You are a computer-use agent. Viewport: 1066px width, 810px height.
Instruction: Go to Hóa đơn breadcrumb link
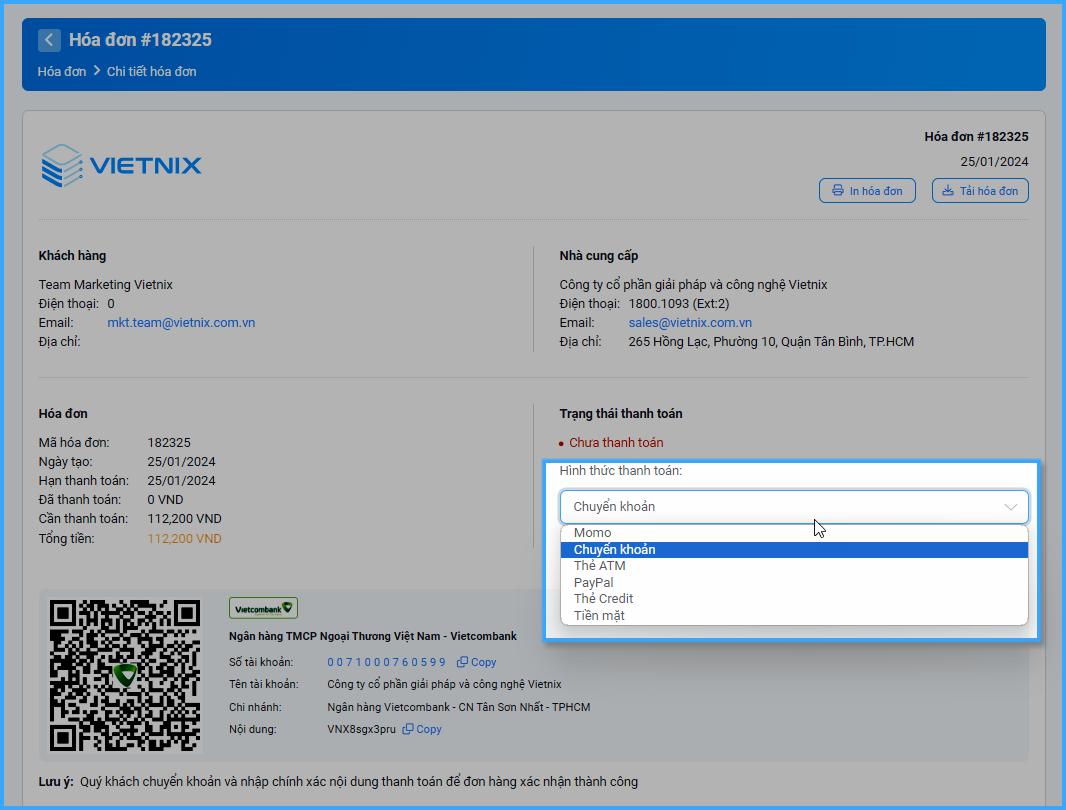62,72
